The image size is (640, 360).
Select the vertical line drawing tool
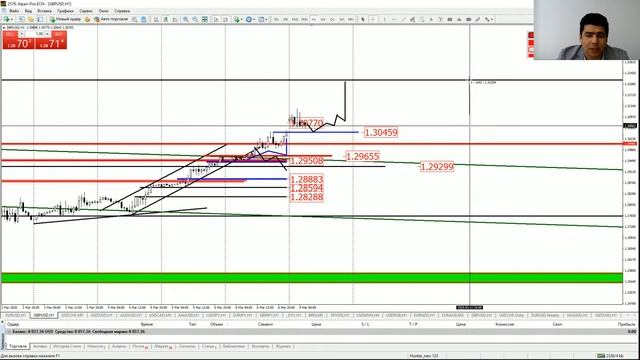point(384,19)
